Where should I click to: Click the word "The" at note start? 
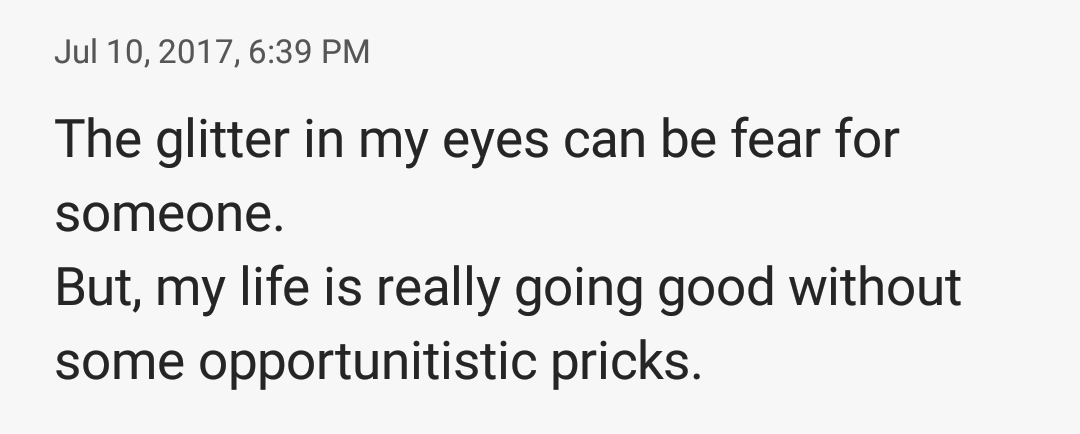tap(97, 139)
